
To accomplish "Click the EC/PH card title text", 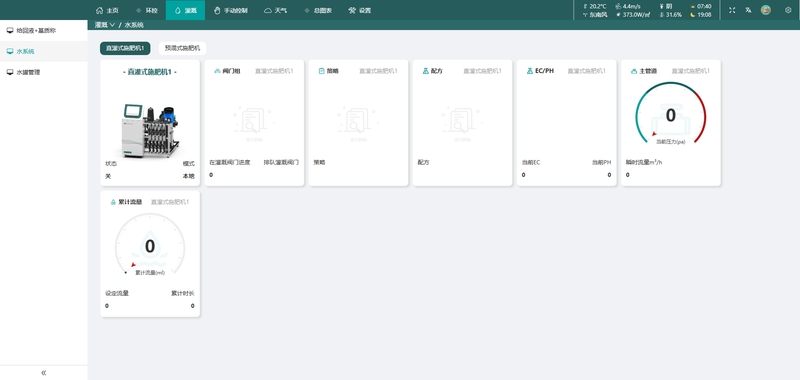I will [x=544, y=71].
